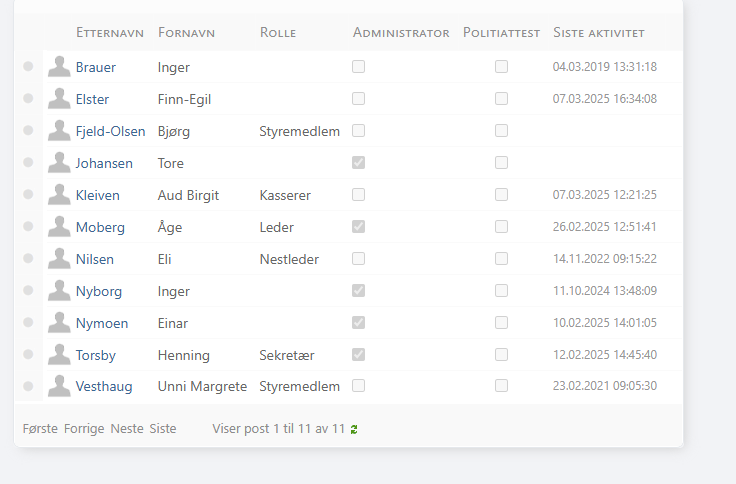The image size is (736, 484).
Task: Click the avatar icon for Kleiven
Action: 59,195
